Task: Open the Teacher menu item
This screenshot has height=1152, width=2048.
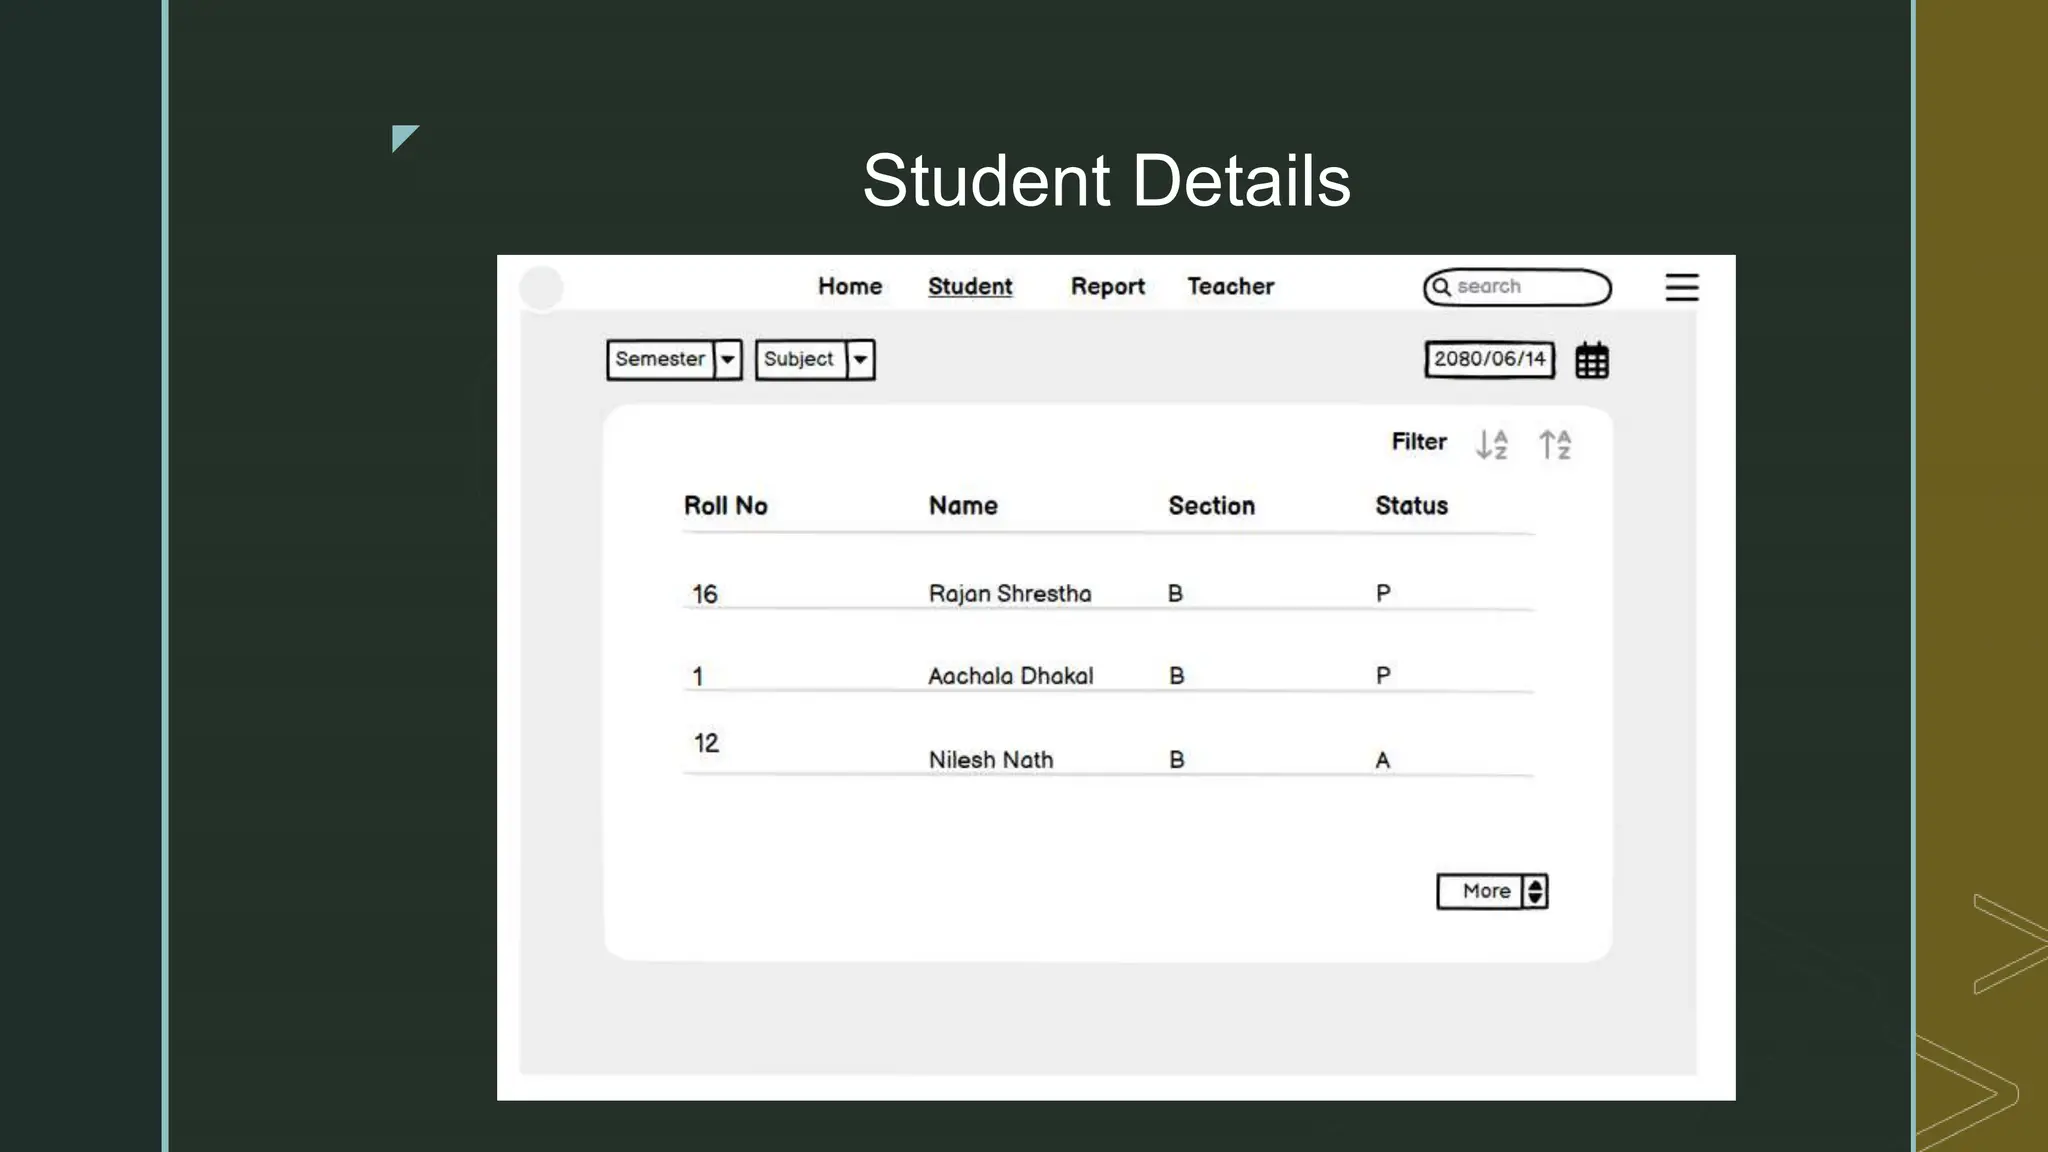Action: point(1230,287)
